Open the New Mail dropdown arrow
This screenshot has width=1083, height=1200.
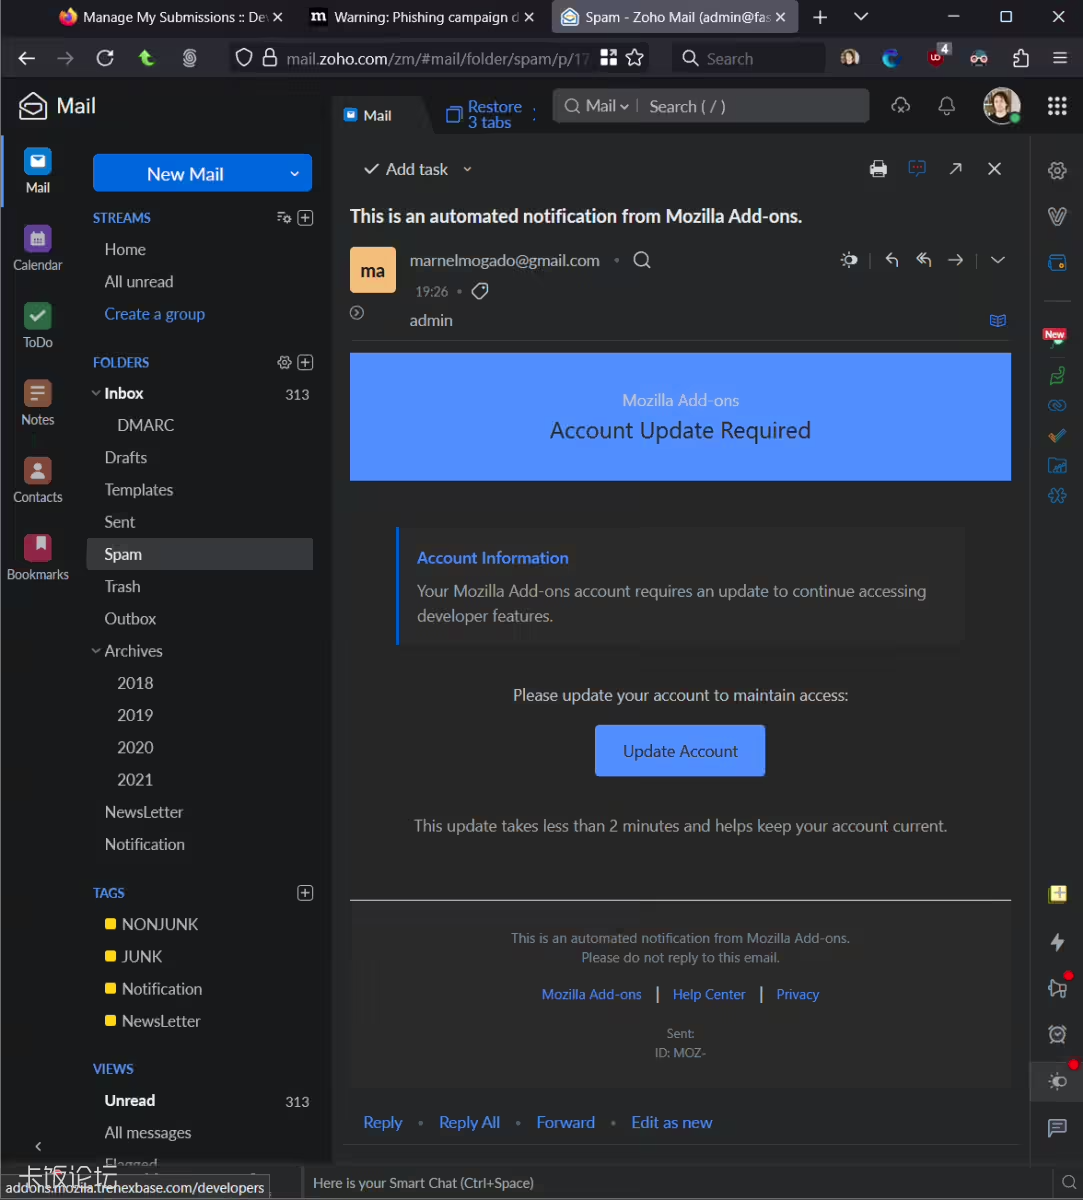click(x=294, y=174)
